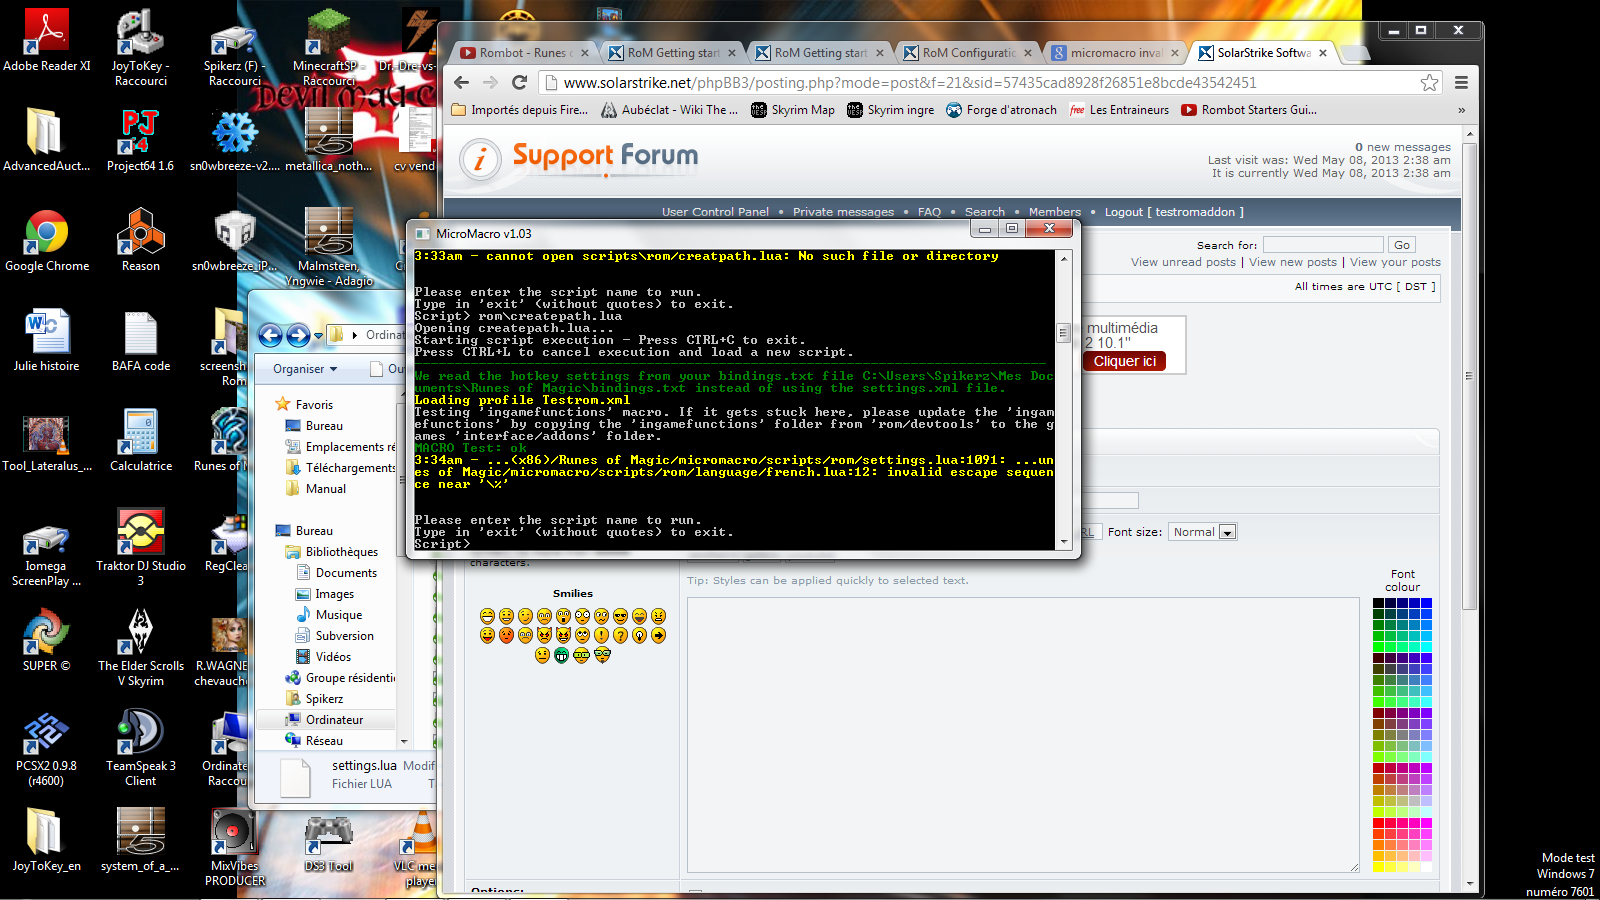
Task: Insert the green grinning smiley
Action: (x=562, y=655)
